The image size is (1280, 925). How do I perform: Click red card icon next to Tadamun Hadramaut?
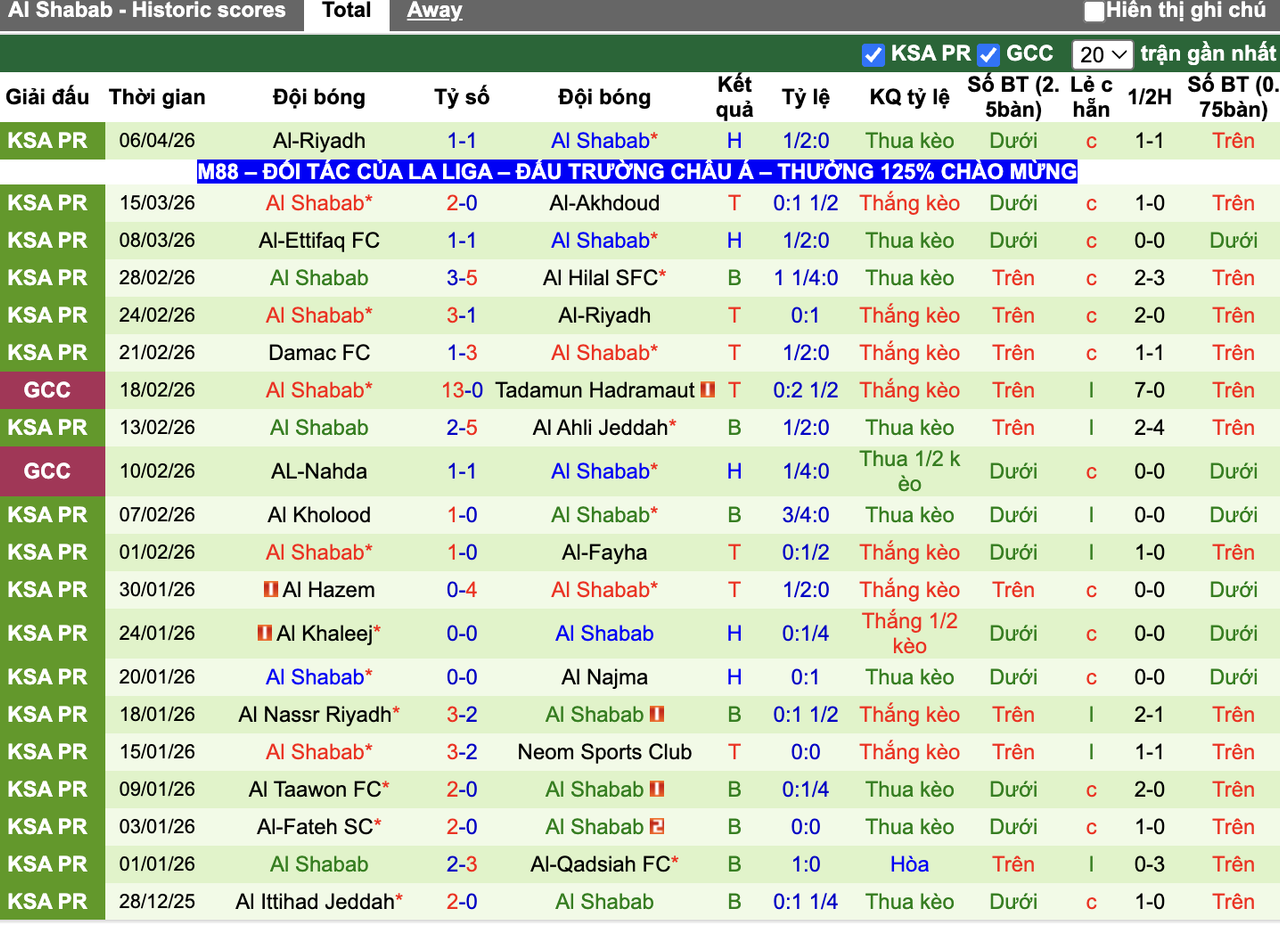[x=708, y=390]
